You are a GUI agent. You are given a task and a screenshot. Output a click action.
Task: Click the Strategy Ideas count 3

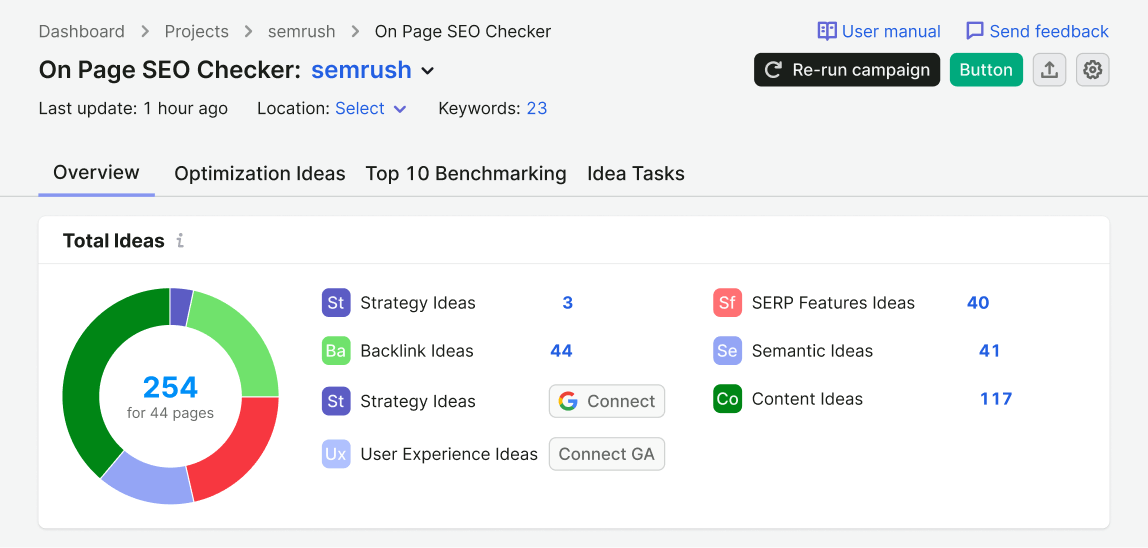click(567, 303)
